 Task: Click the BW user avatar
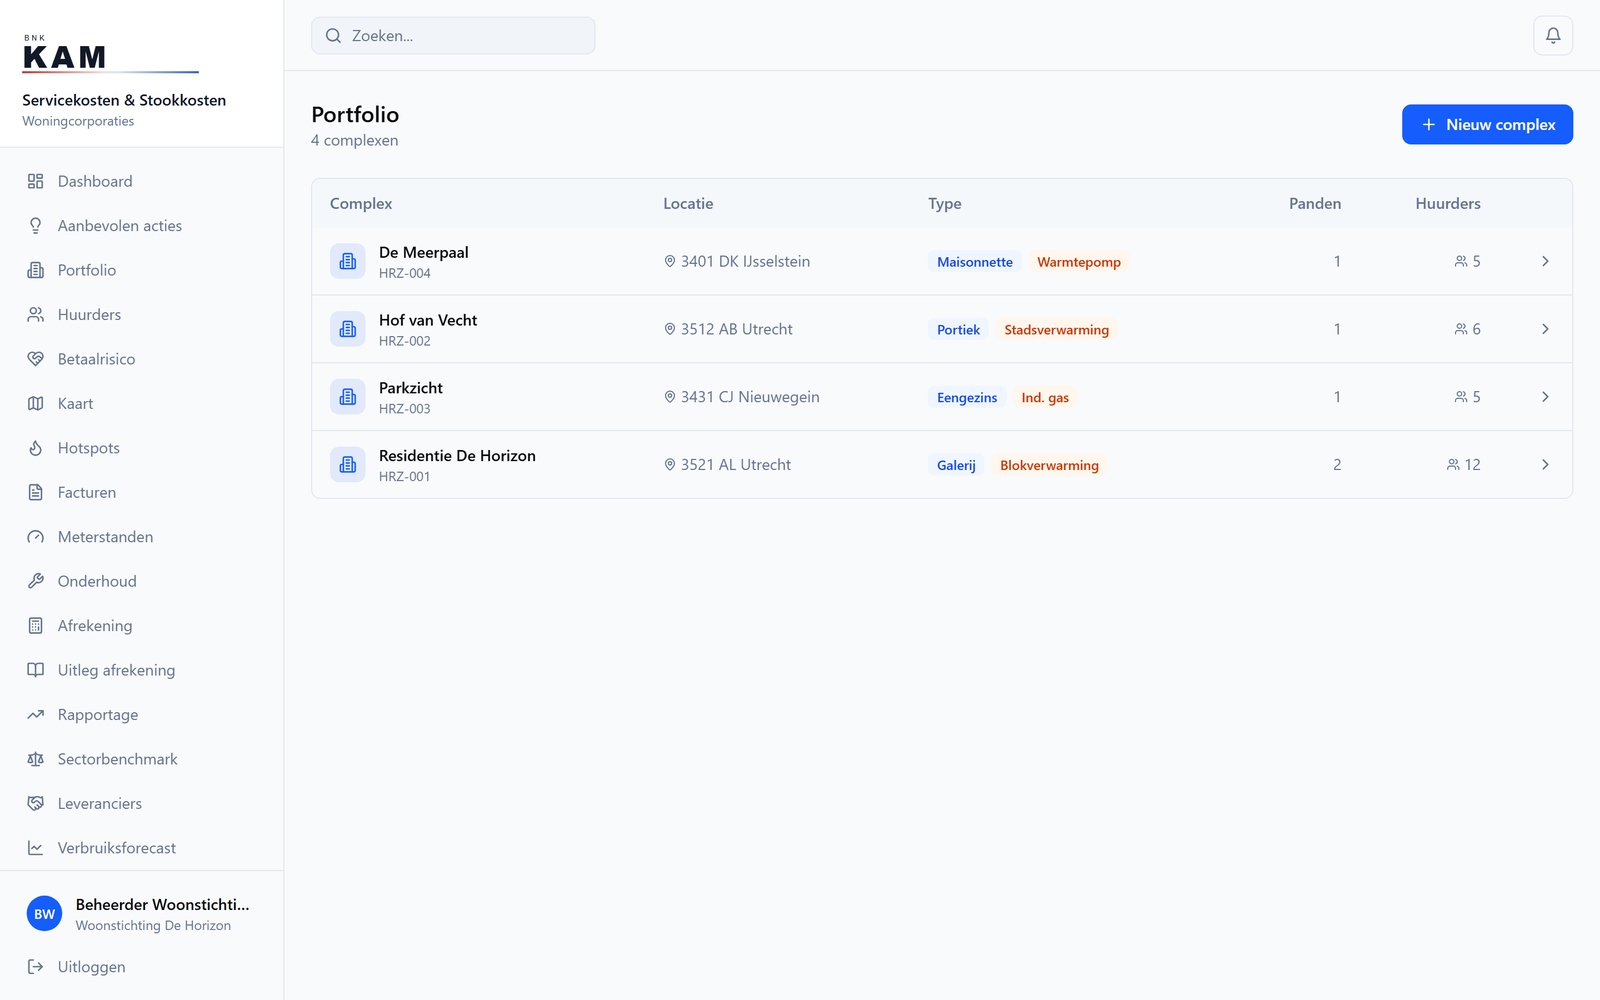click(x=44, y=914)
